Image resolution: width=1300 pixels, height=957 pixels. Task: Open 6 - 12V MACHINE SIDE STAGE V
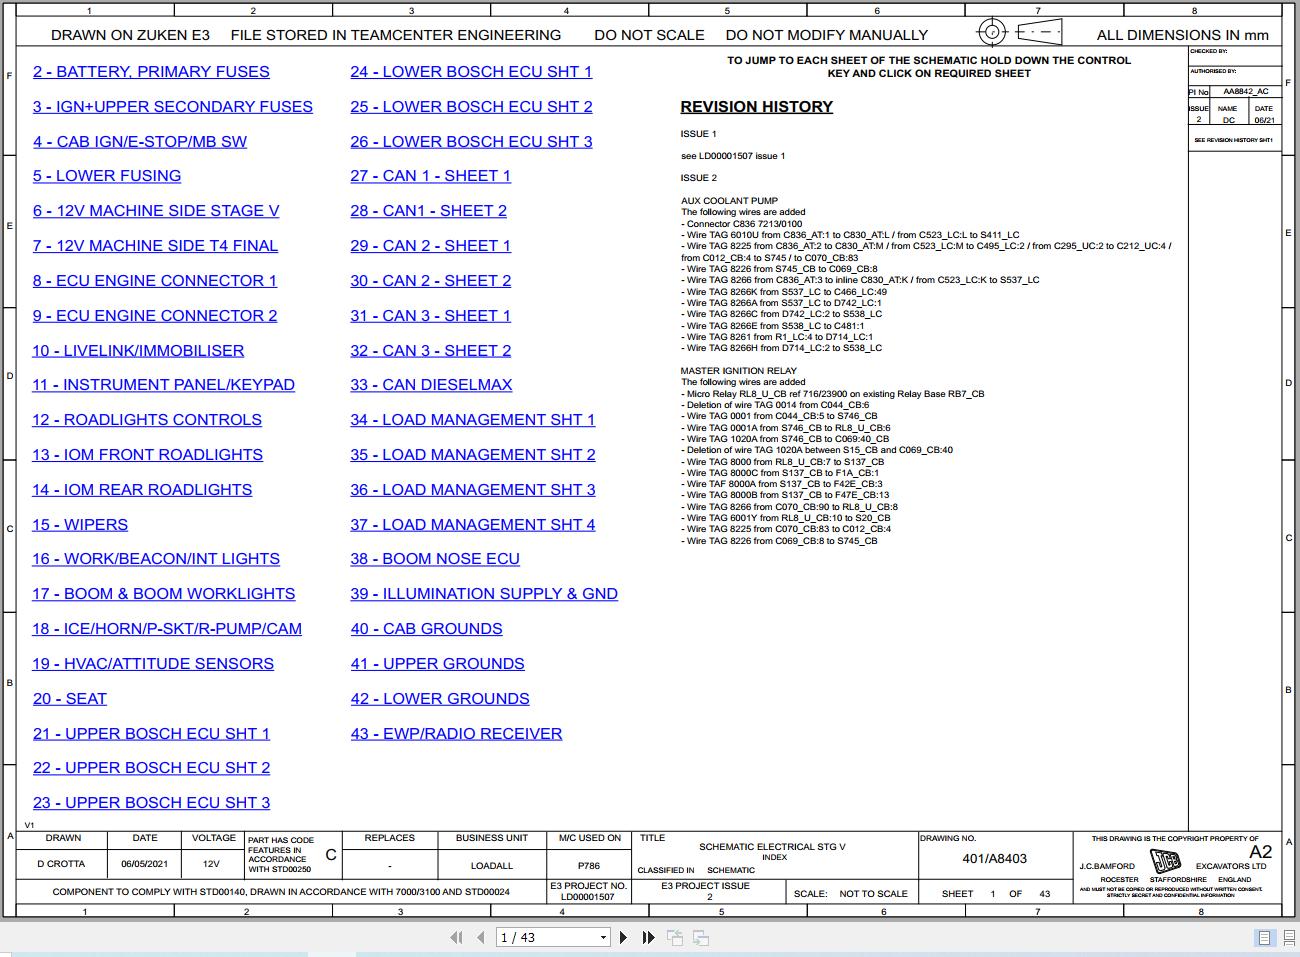point(156,211)
